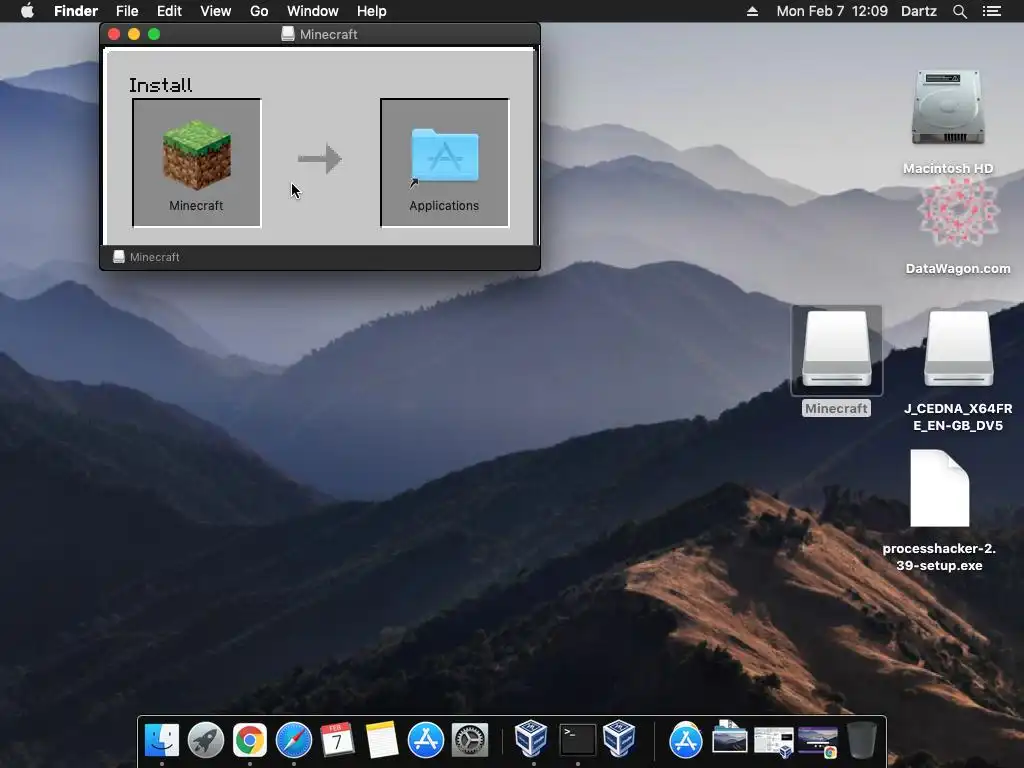1024x768 pixels.
Task: Click the eject icon in menu bar
Action: (752, 11)
